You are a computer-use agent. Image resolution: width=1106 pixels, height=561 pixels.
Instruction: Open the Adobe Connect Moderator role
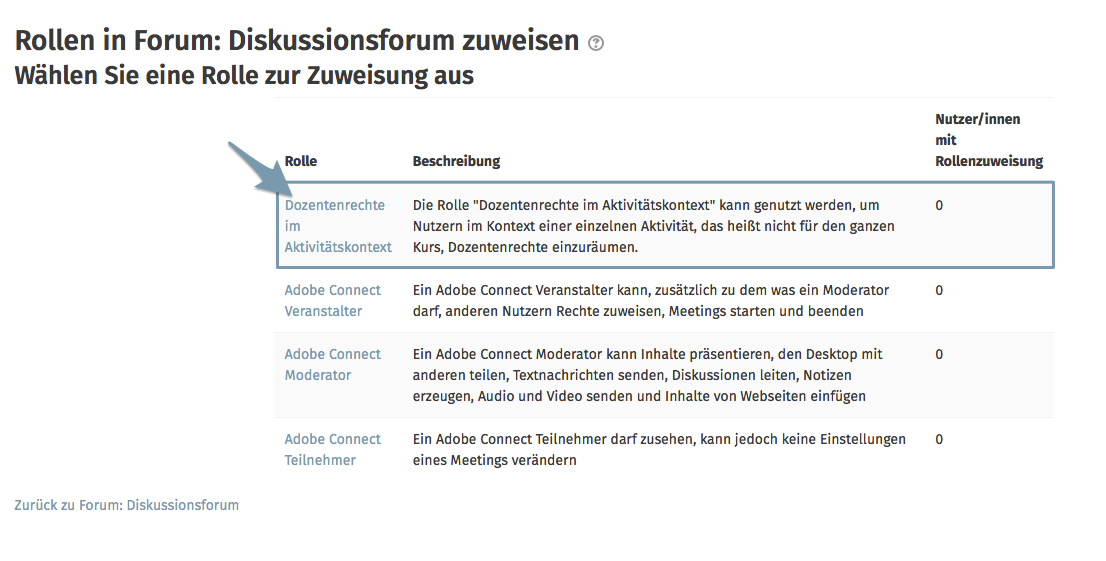click(x=332, y=365)
